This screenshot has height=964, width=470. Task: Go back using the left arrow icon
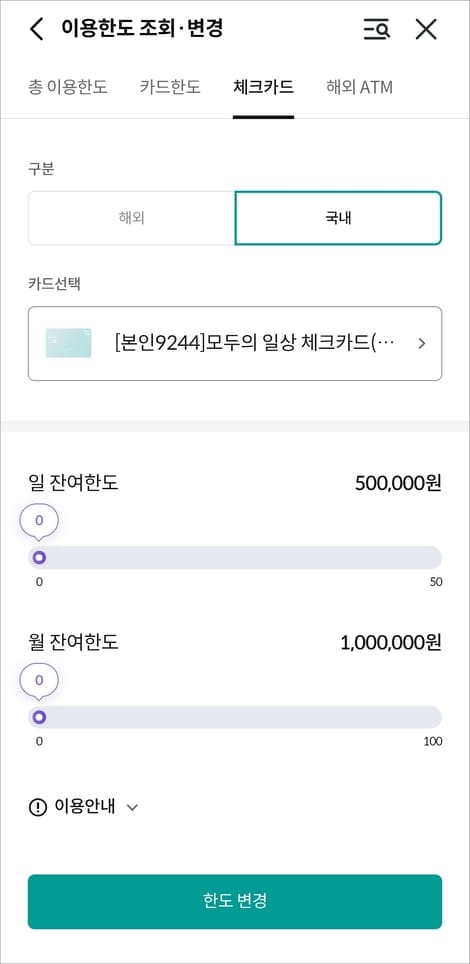pos(37,29)
